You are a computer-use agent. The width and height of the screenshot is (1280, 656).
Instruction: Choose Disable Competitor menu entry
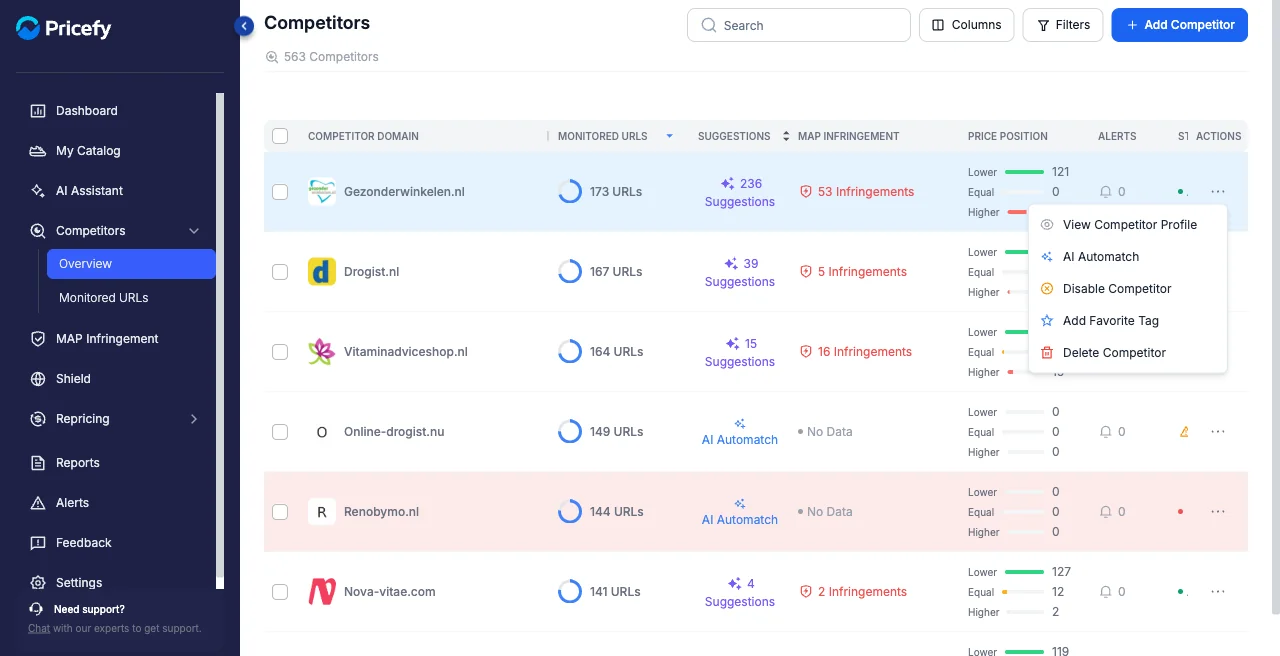pyautogui.click(x=1128, y=289)
